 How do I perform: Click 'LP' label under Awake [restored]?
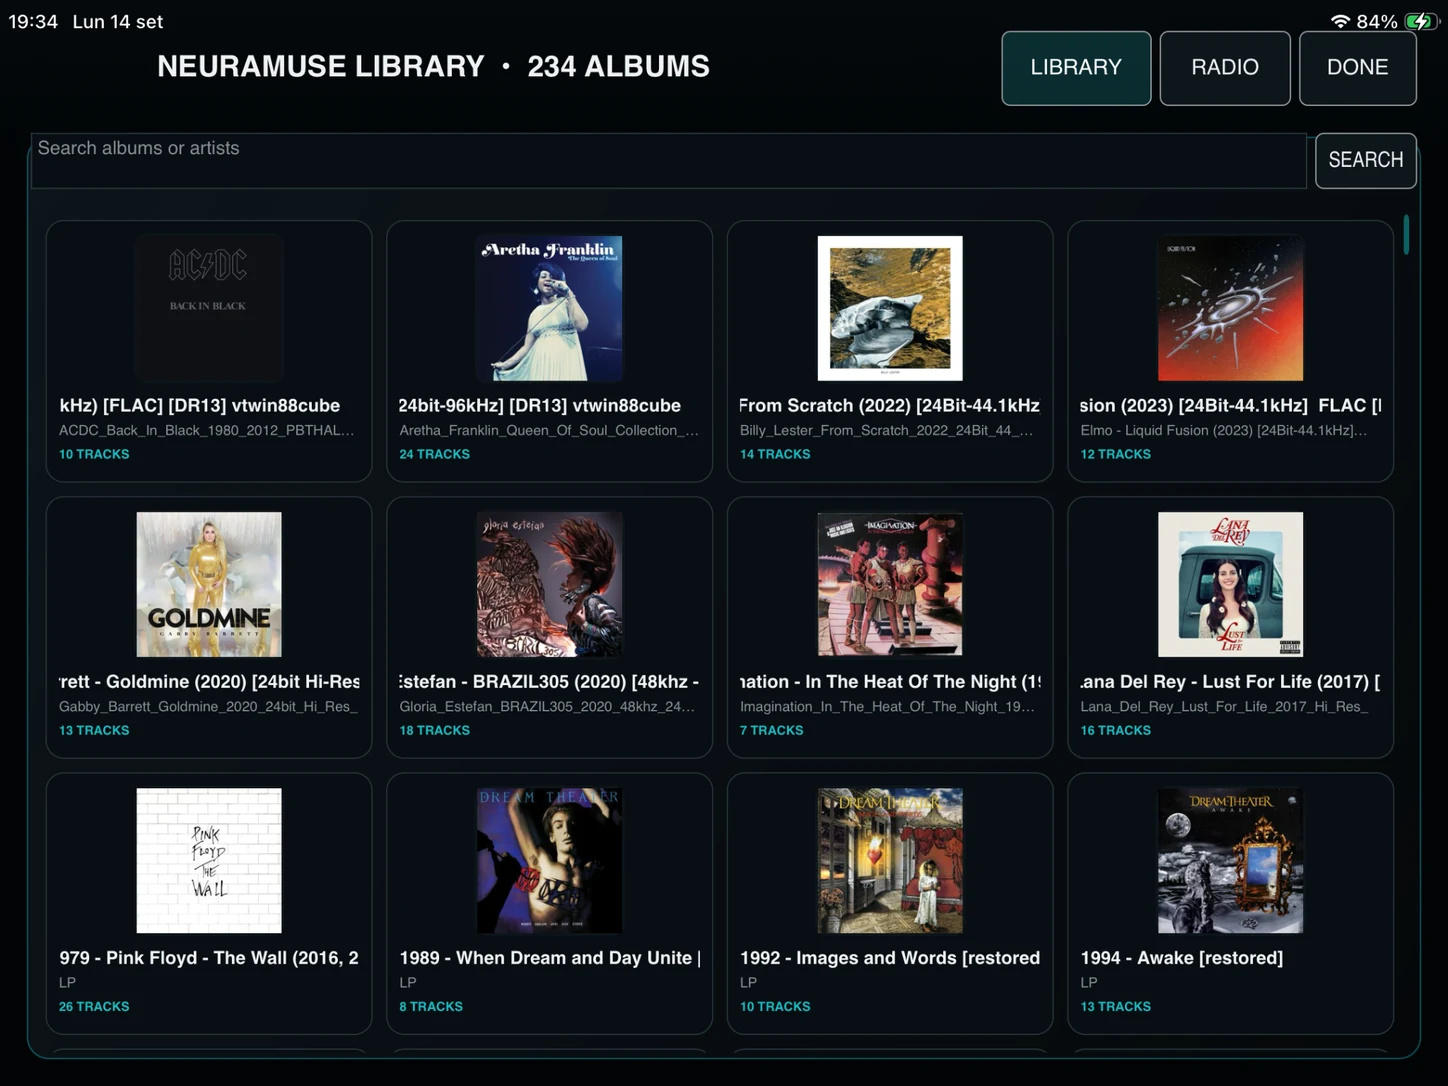1089,982
